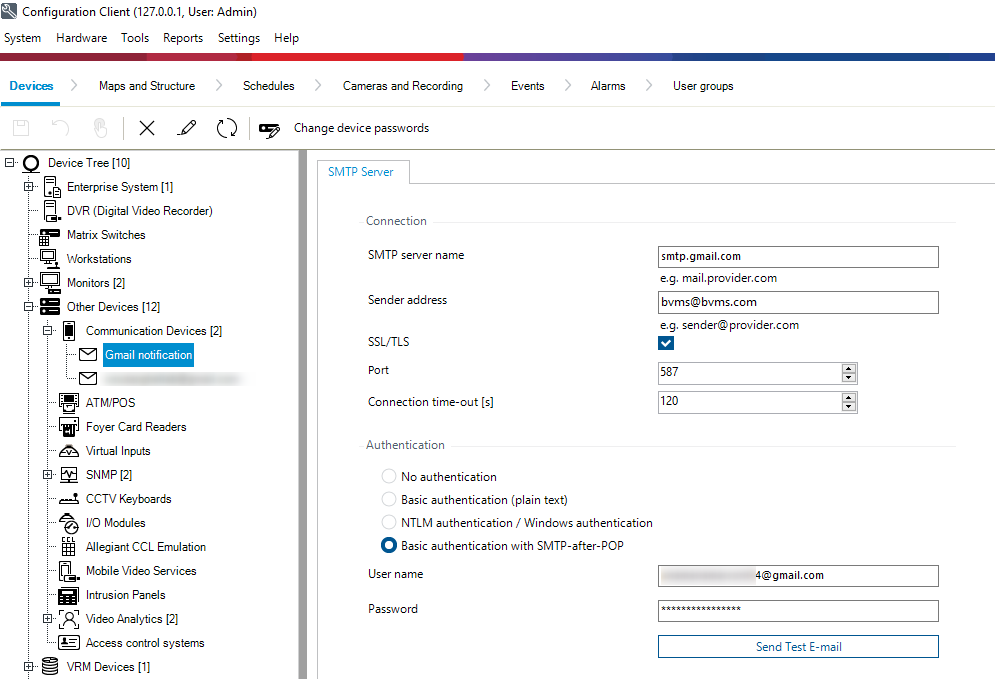
Task: Click the ATM/POS icon in device tree
Action: click(x=69, y=403)
